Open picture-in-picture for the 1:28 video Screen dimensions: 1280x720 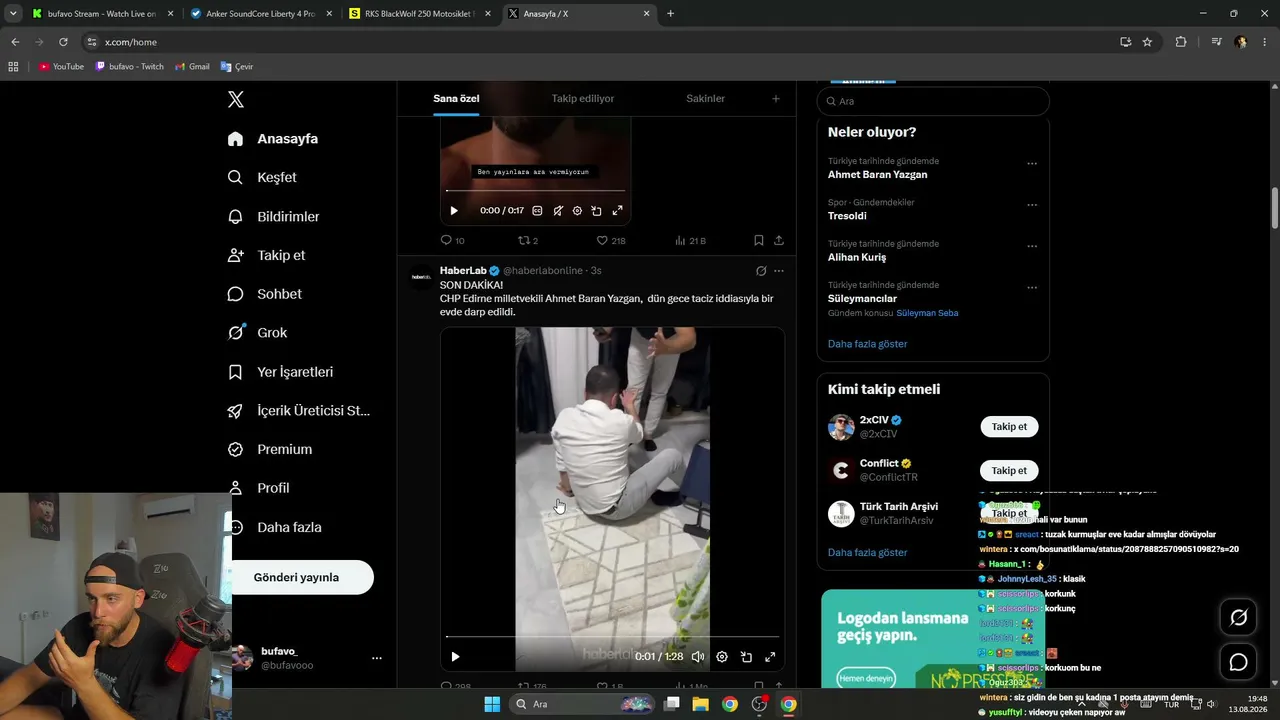pyautogui.click(x=746, y=657)
